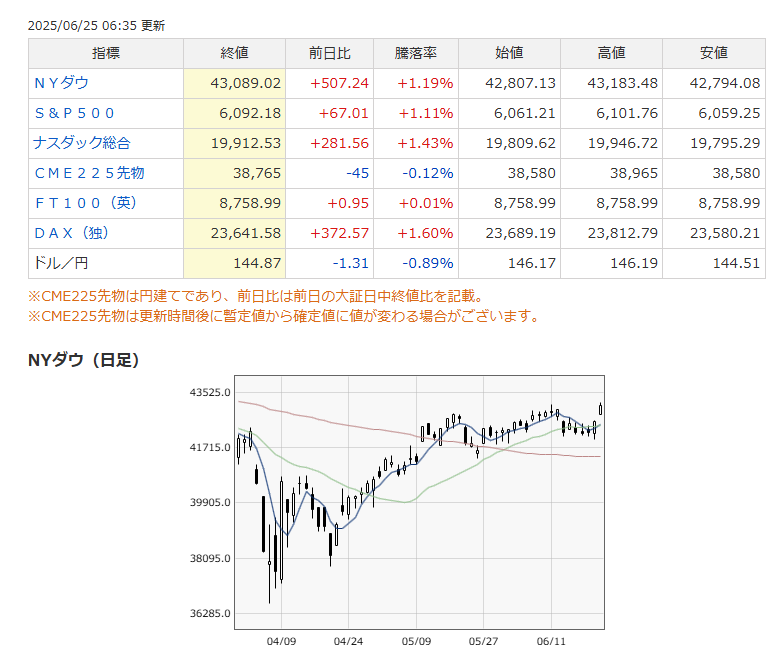Select CME225 closing value 38,765

pyautogui.click(x=257, y=173)
